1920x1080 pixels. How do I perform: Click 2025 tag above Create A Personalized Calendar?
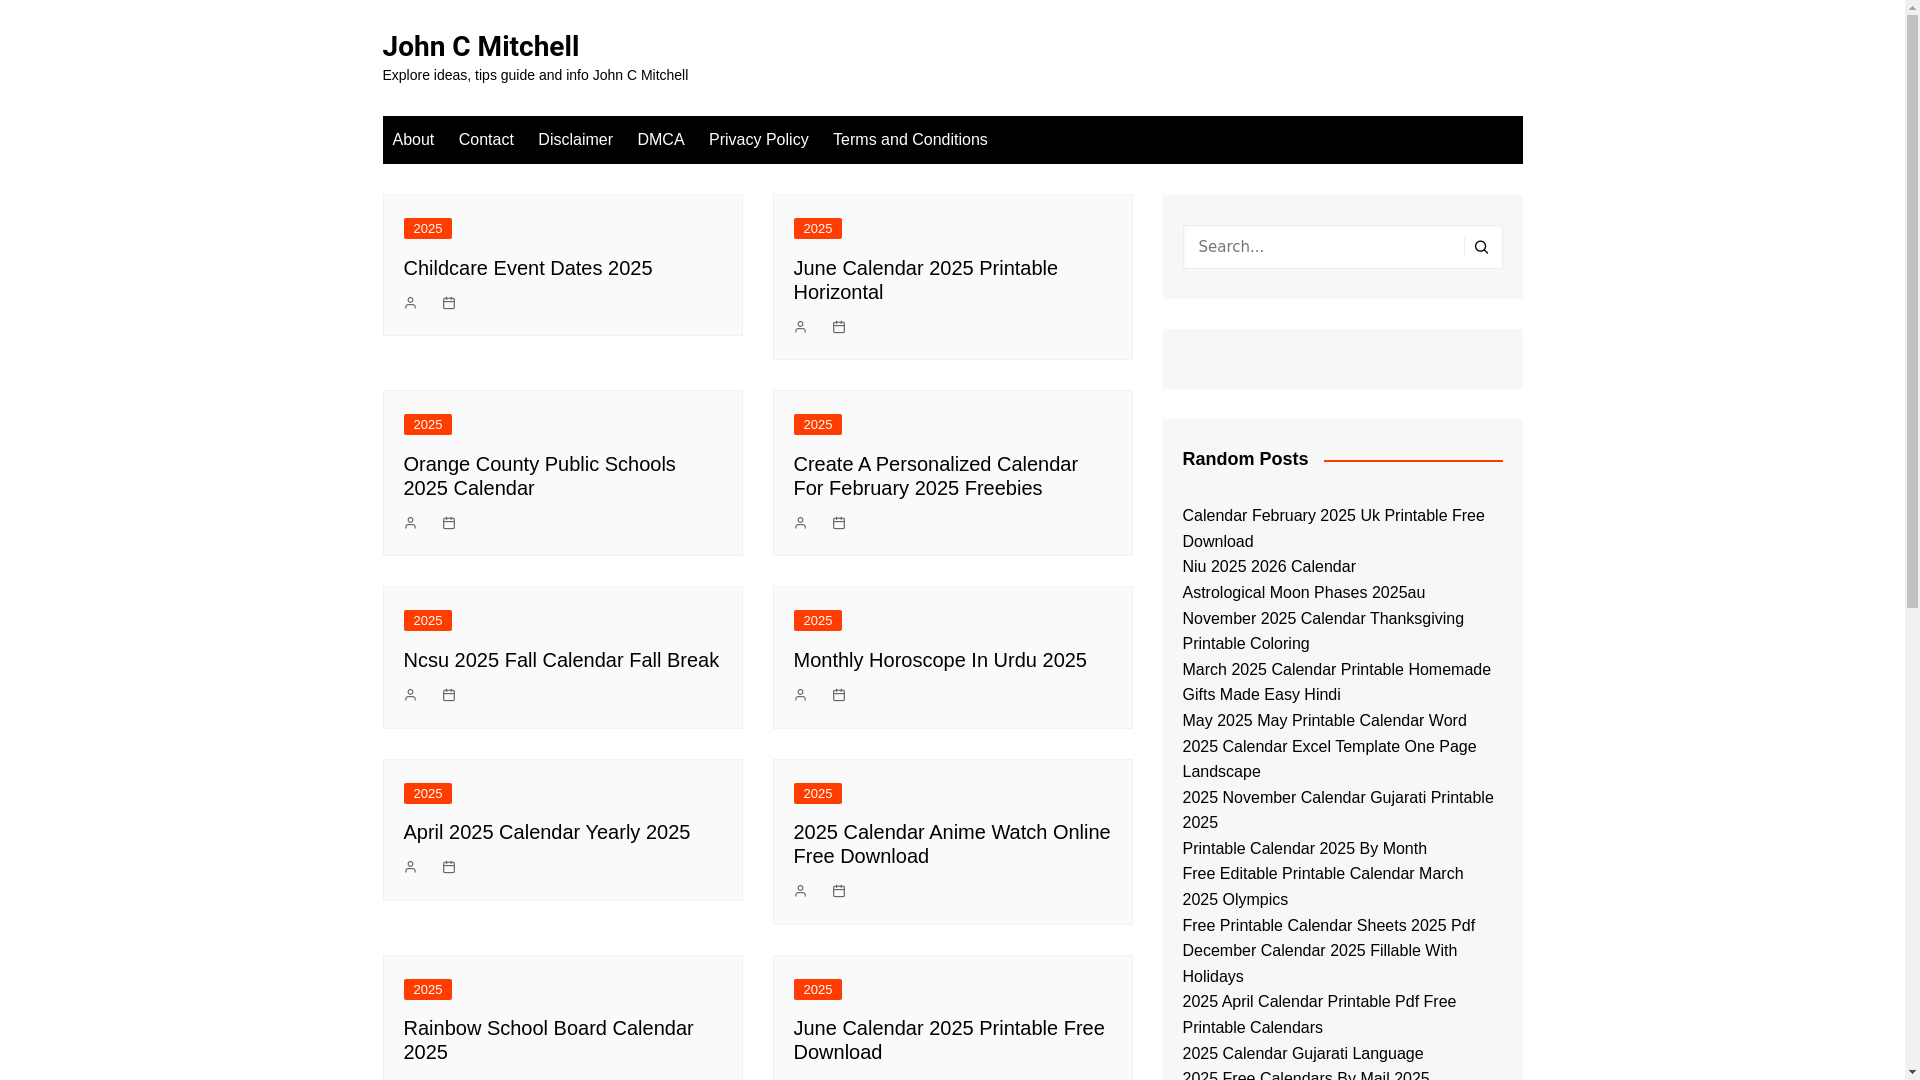click(x=818, y=425)
